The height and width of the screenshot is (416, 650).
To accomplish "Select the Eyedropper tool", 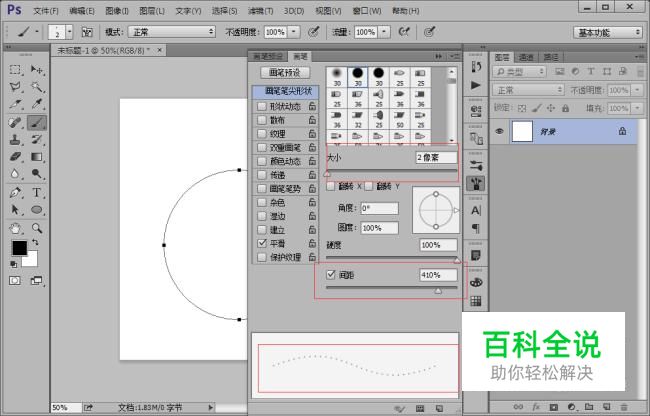I will 37,104.
